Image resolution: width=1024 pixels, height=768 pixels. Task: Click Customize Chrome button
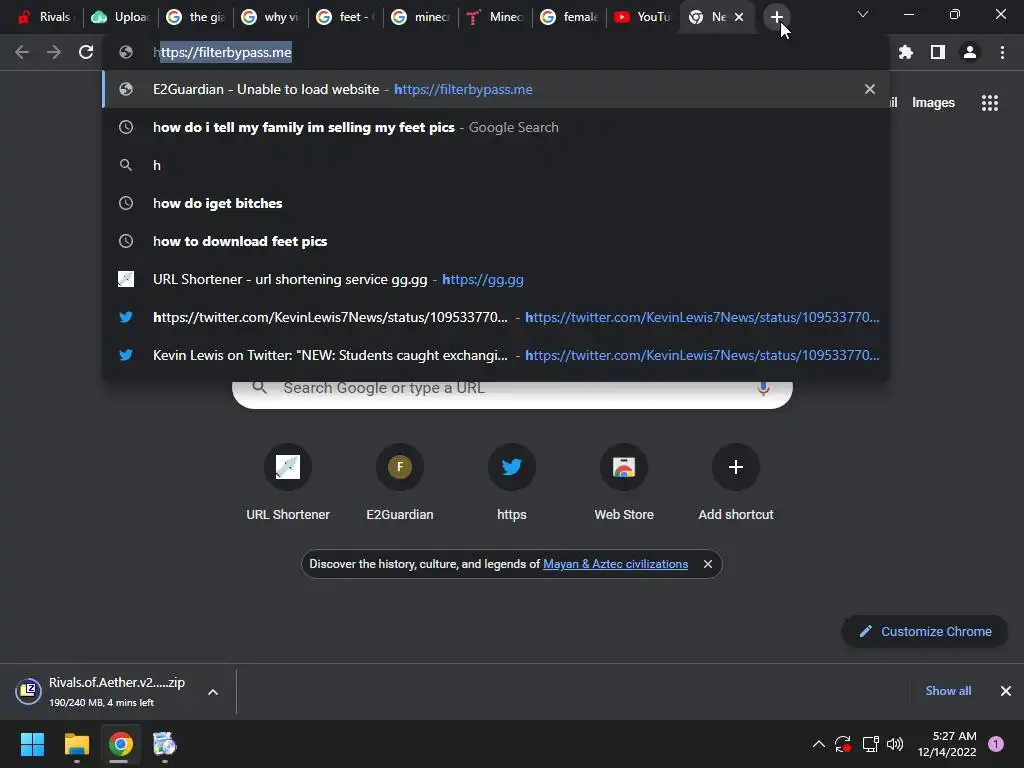(x=925, y=632)
